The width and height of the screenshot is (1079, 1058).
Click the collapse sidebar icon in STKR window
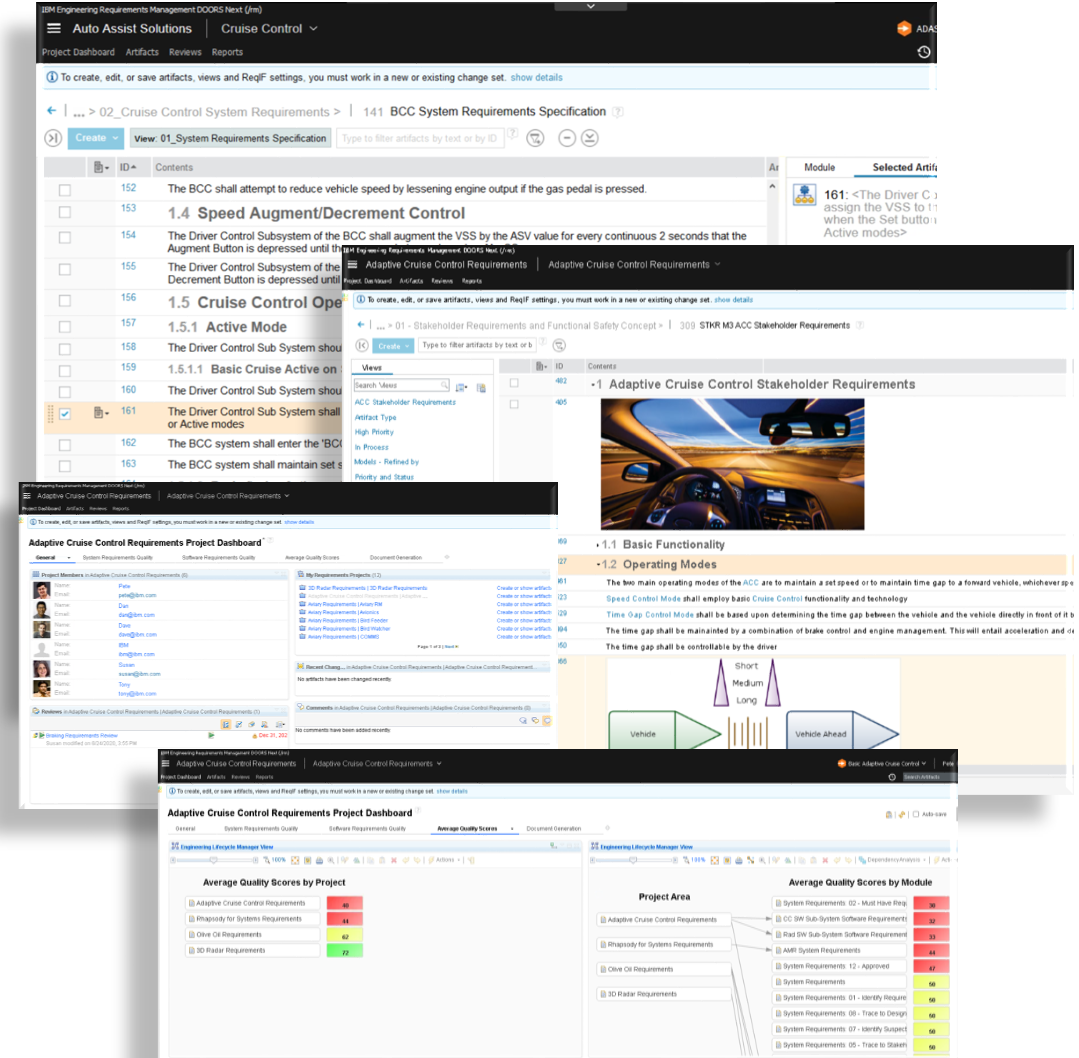[x=361, y=345]
